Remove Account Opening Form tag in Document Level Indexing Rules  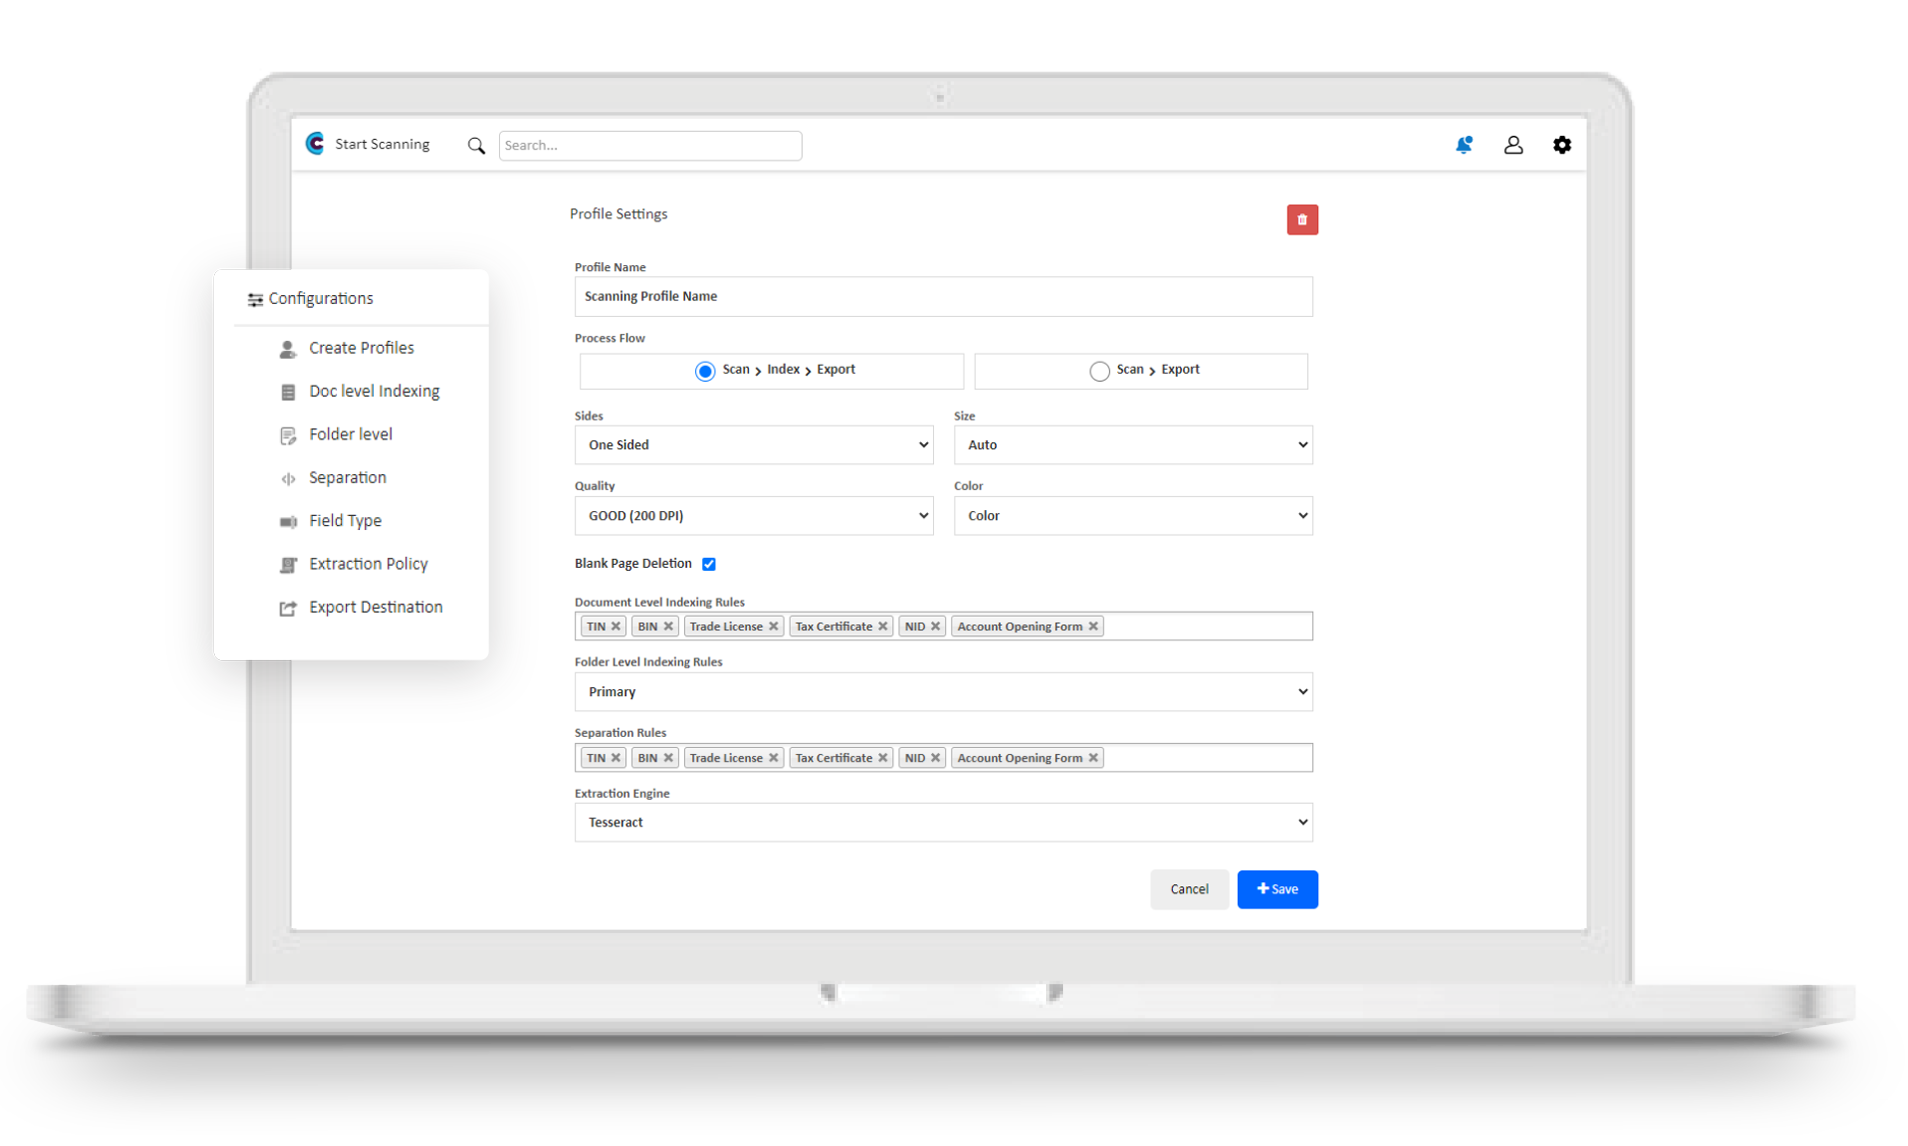click(x=1093, y=627)
